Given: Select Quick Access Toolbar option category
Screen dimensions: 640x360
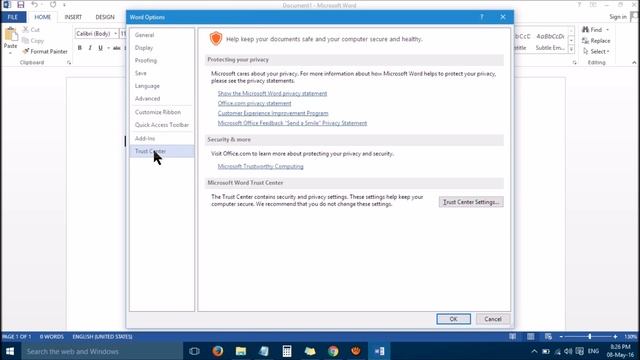Looking at the screenshot, I should coord(162,125).
